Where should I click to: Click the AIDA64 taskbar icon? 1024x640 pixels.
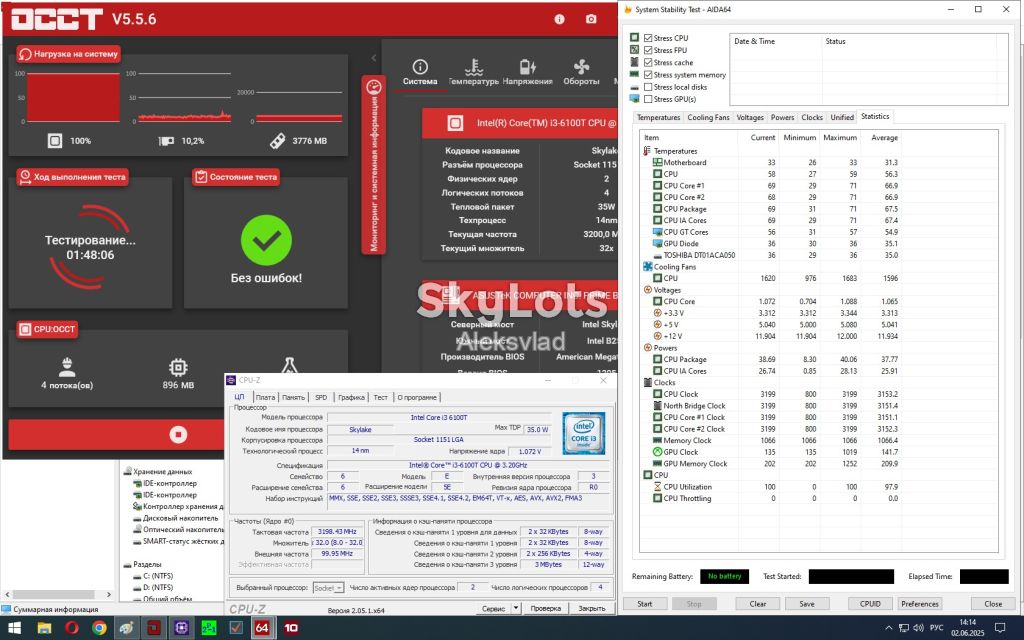click(x=262, y=628)
